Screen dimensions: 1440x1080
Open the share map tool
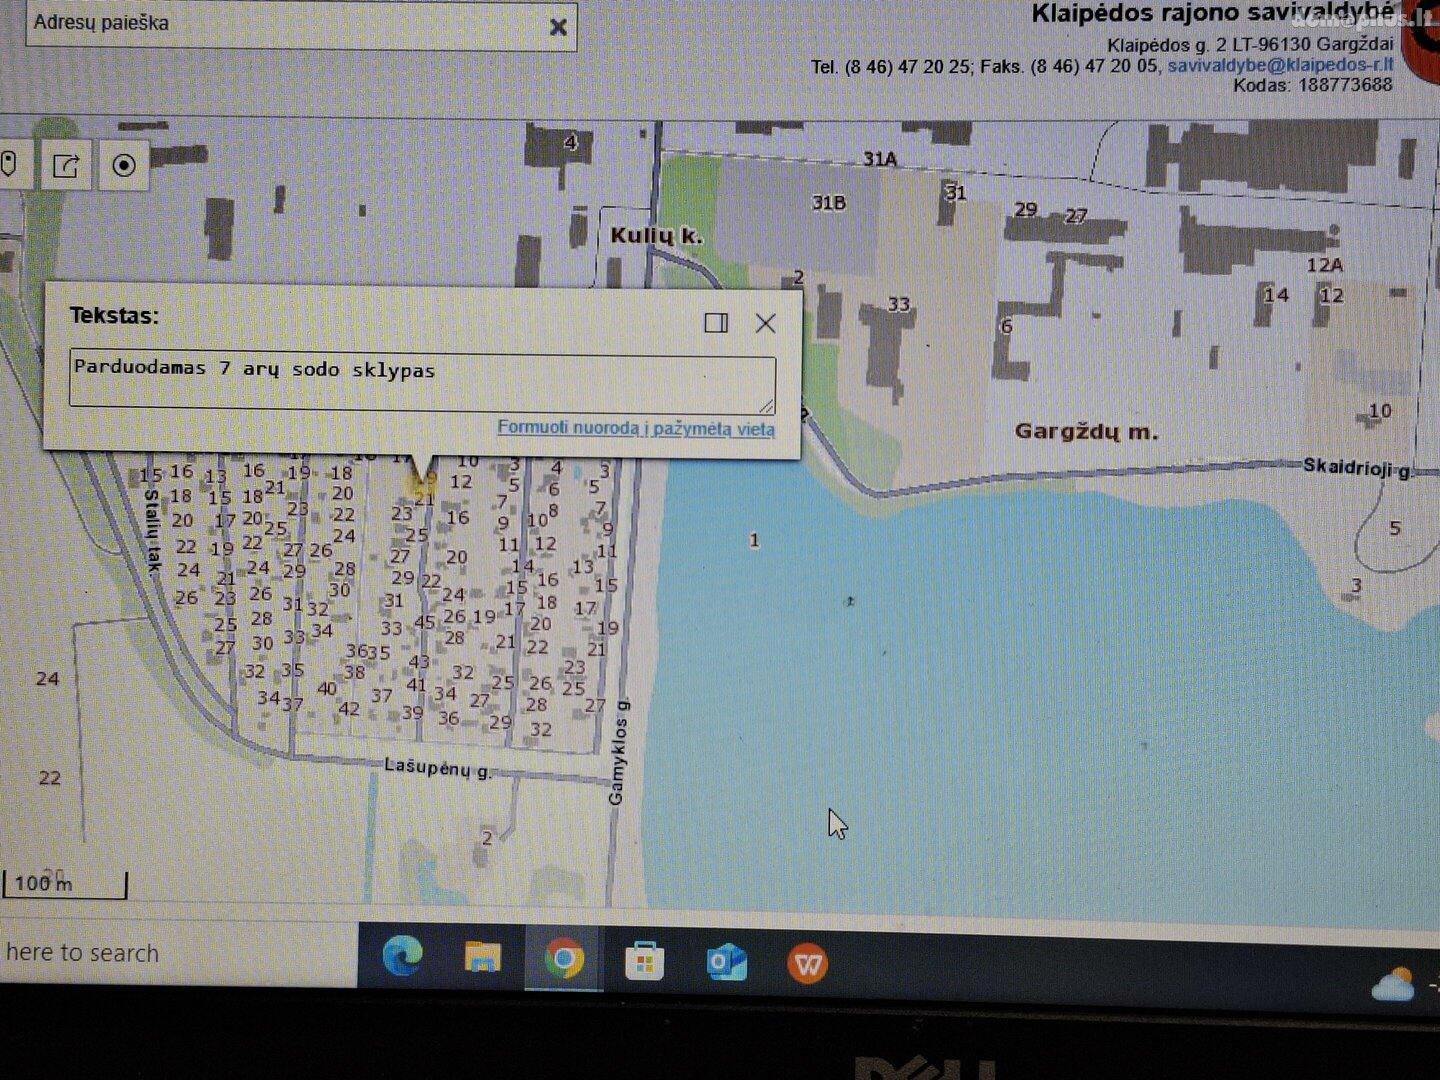pyautogui.click(x=66, y=165)
